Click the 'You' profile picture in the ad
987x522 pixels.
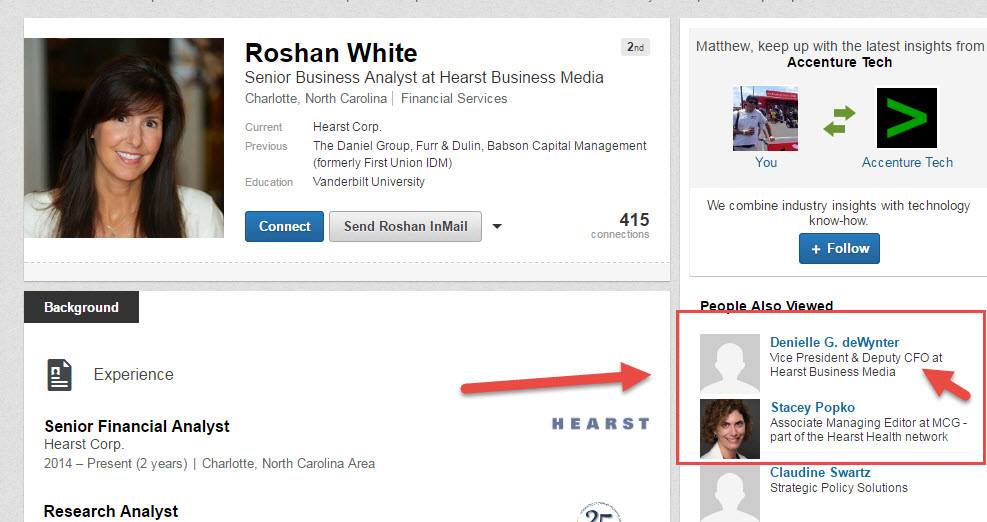765,118
